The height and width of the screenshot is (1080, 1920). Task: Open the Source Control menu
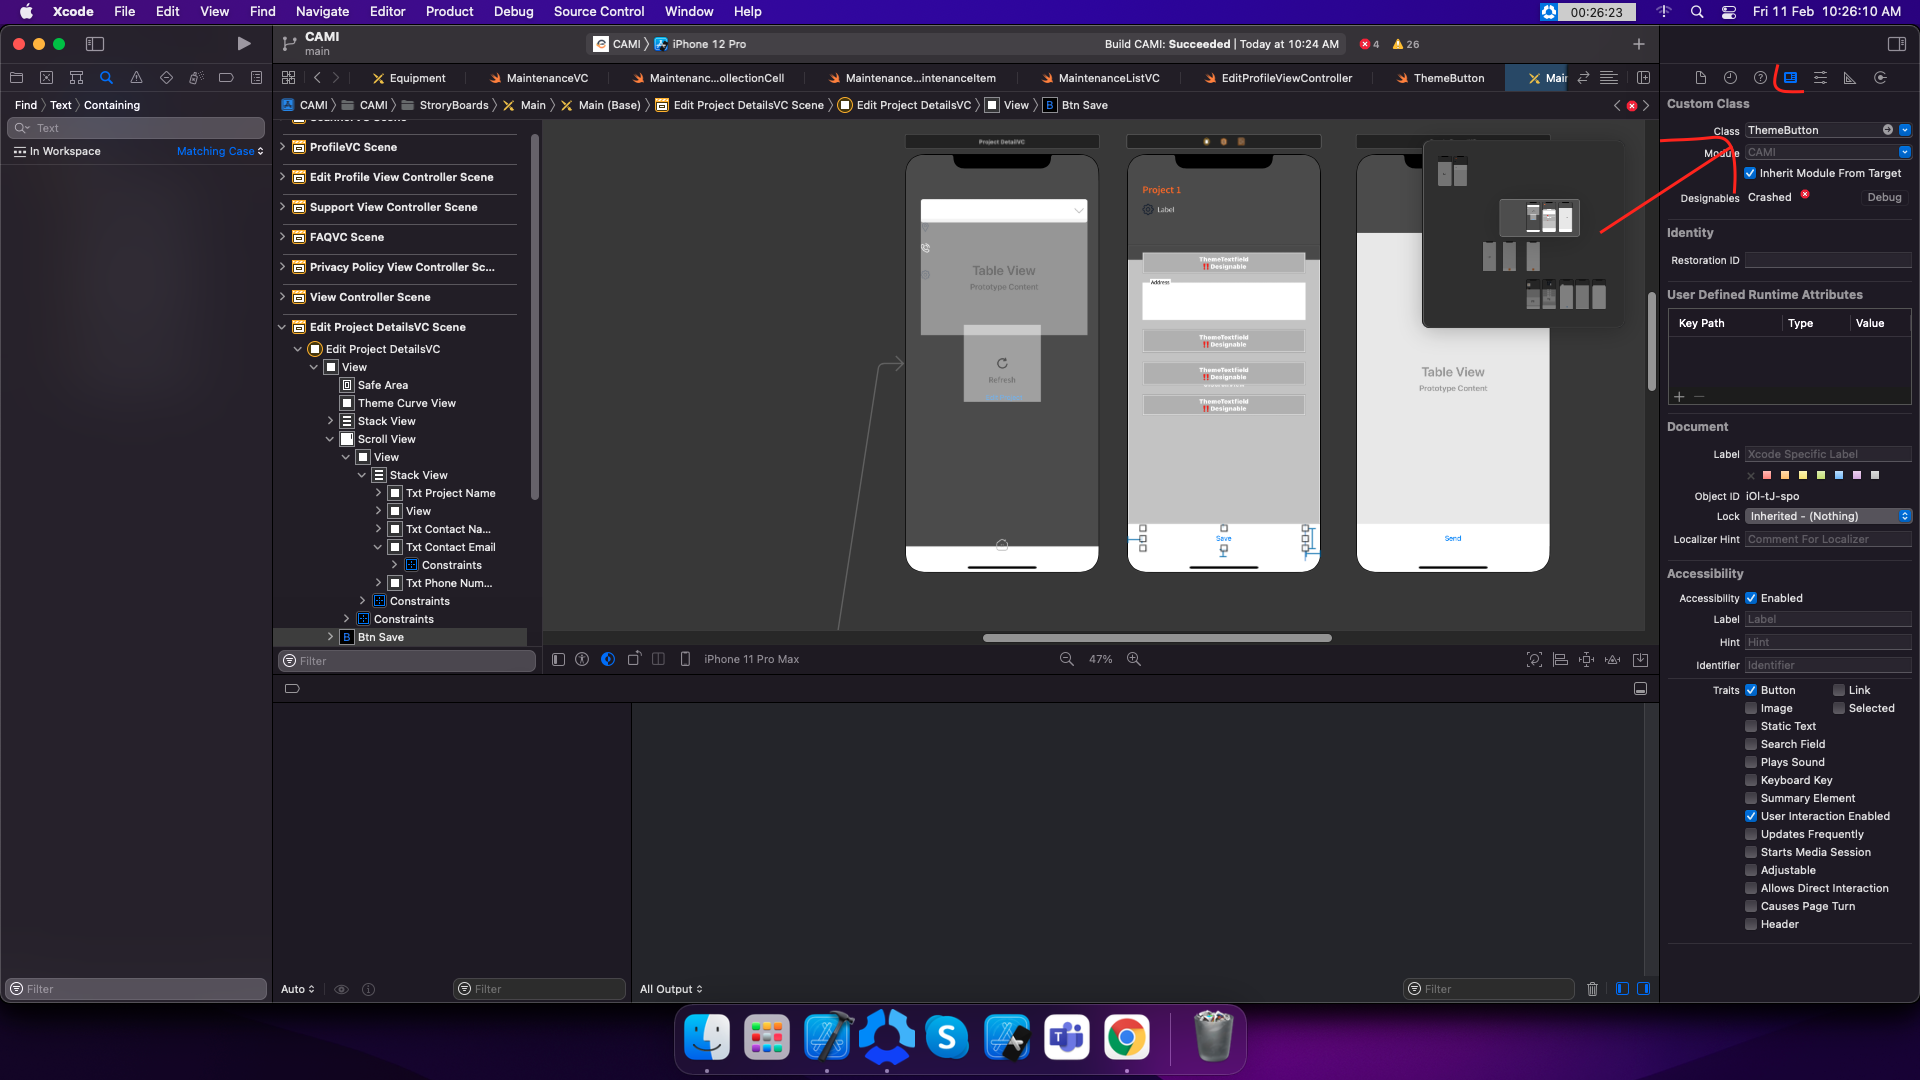599,11
